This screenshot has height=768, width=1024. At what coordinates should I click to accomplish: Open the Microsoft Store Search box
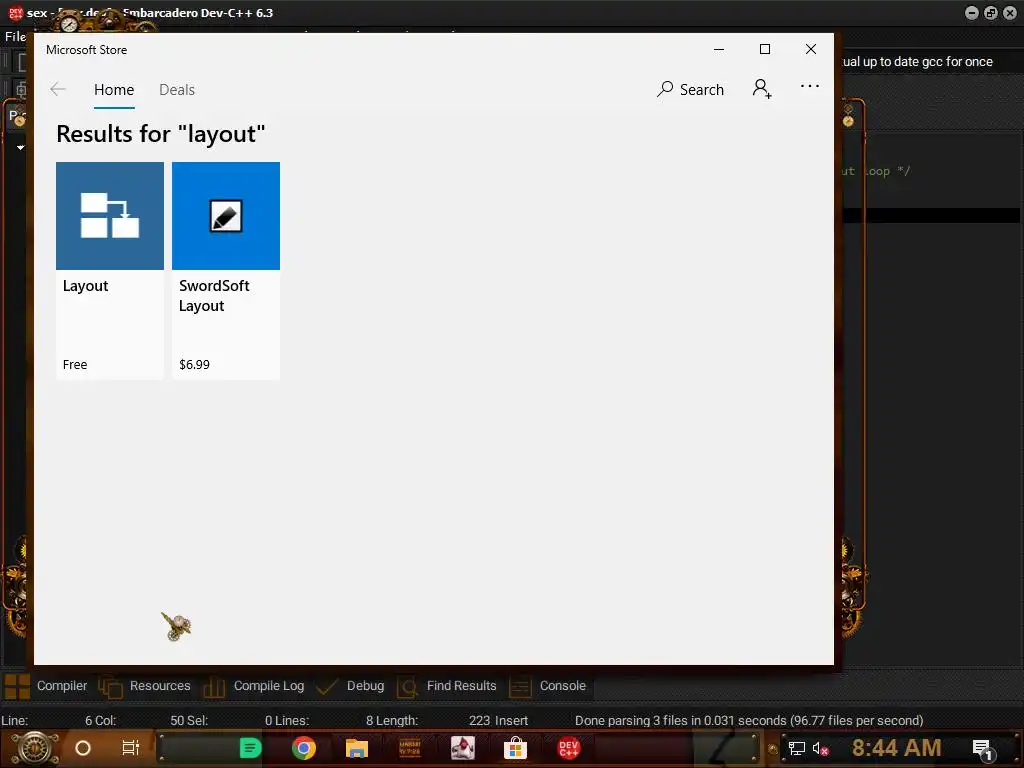coord(690,89)
